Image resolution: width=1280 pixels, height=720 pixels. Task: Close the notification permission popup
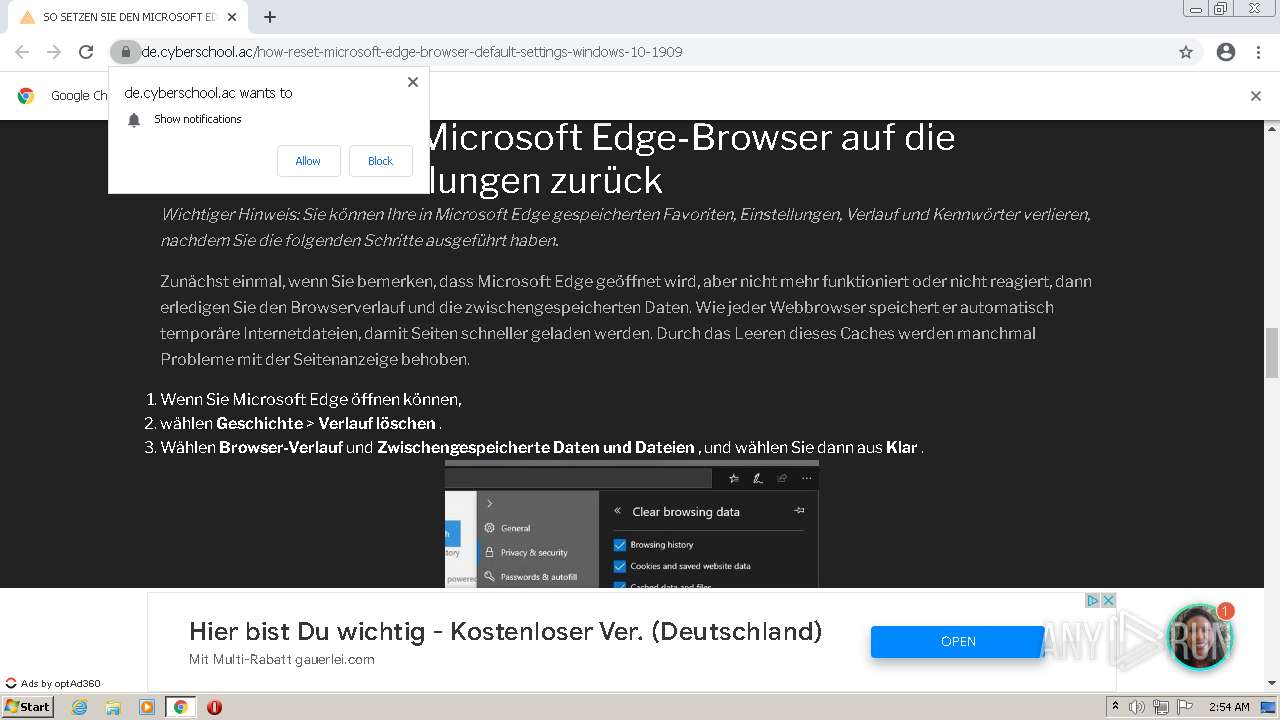click(413, 82)
